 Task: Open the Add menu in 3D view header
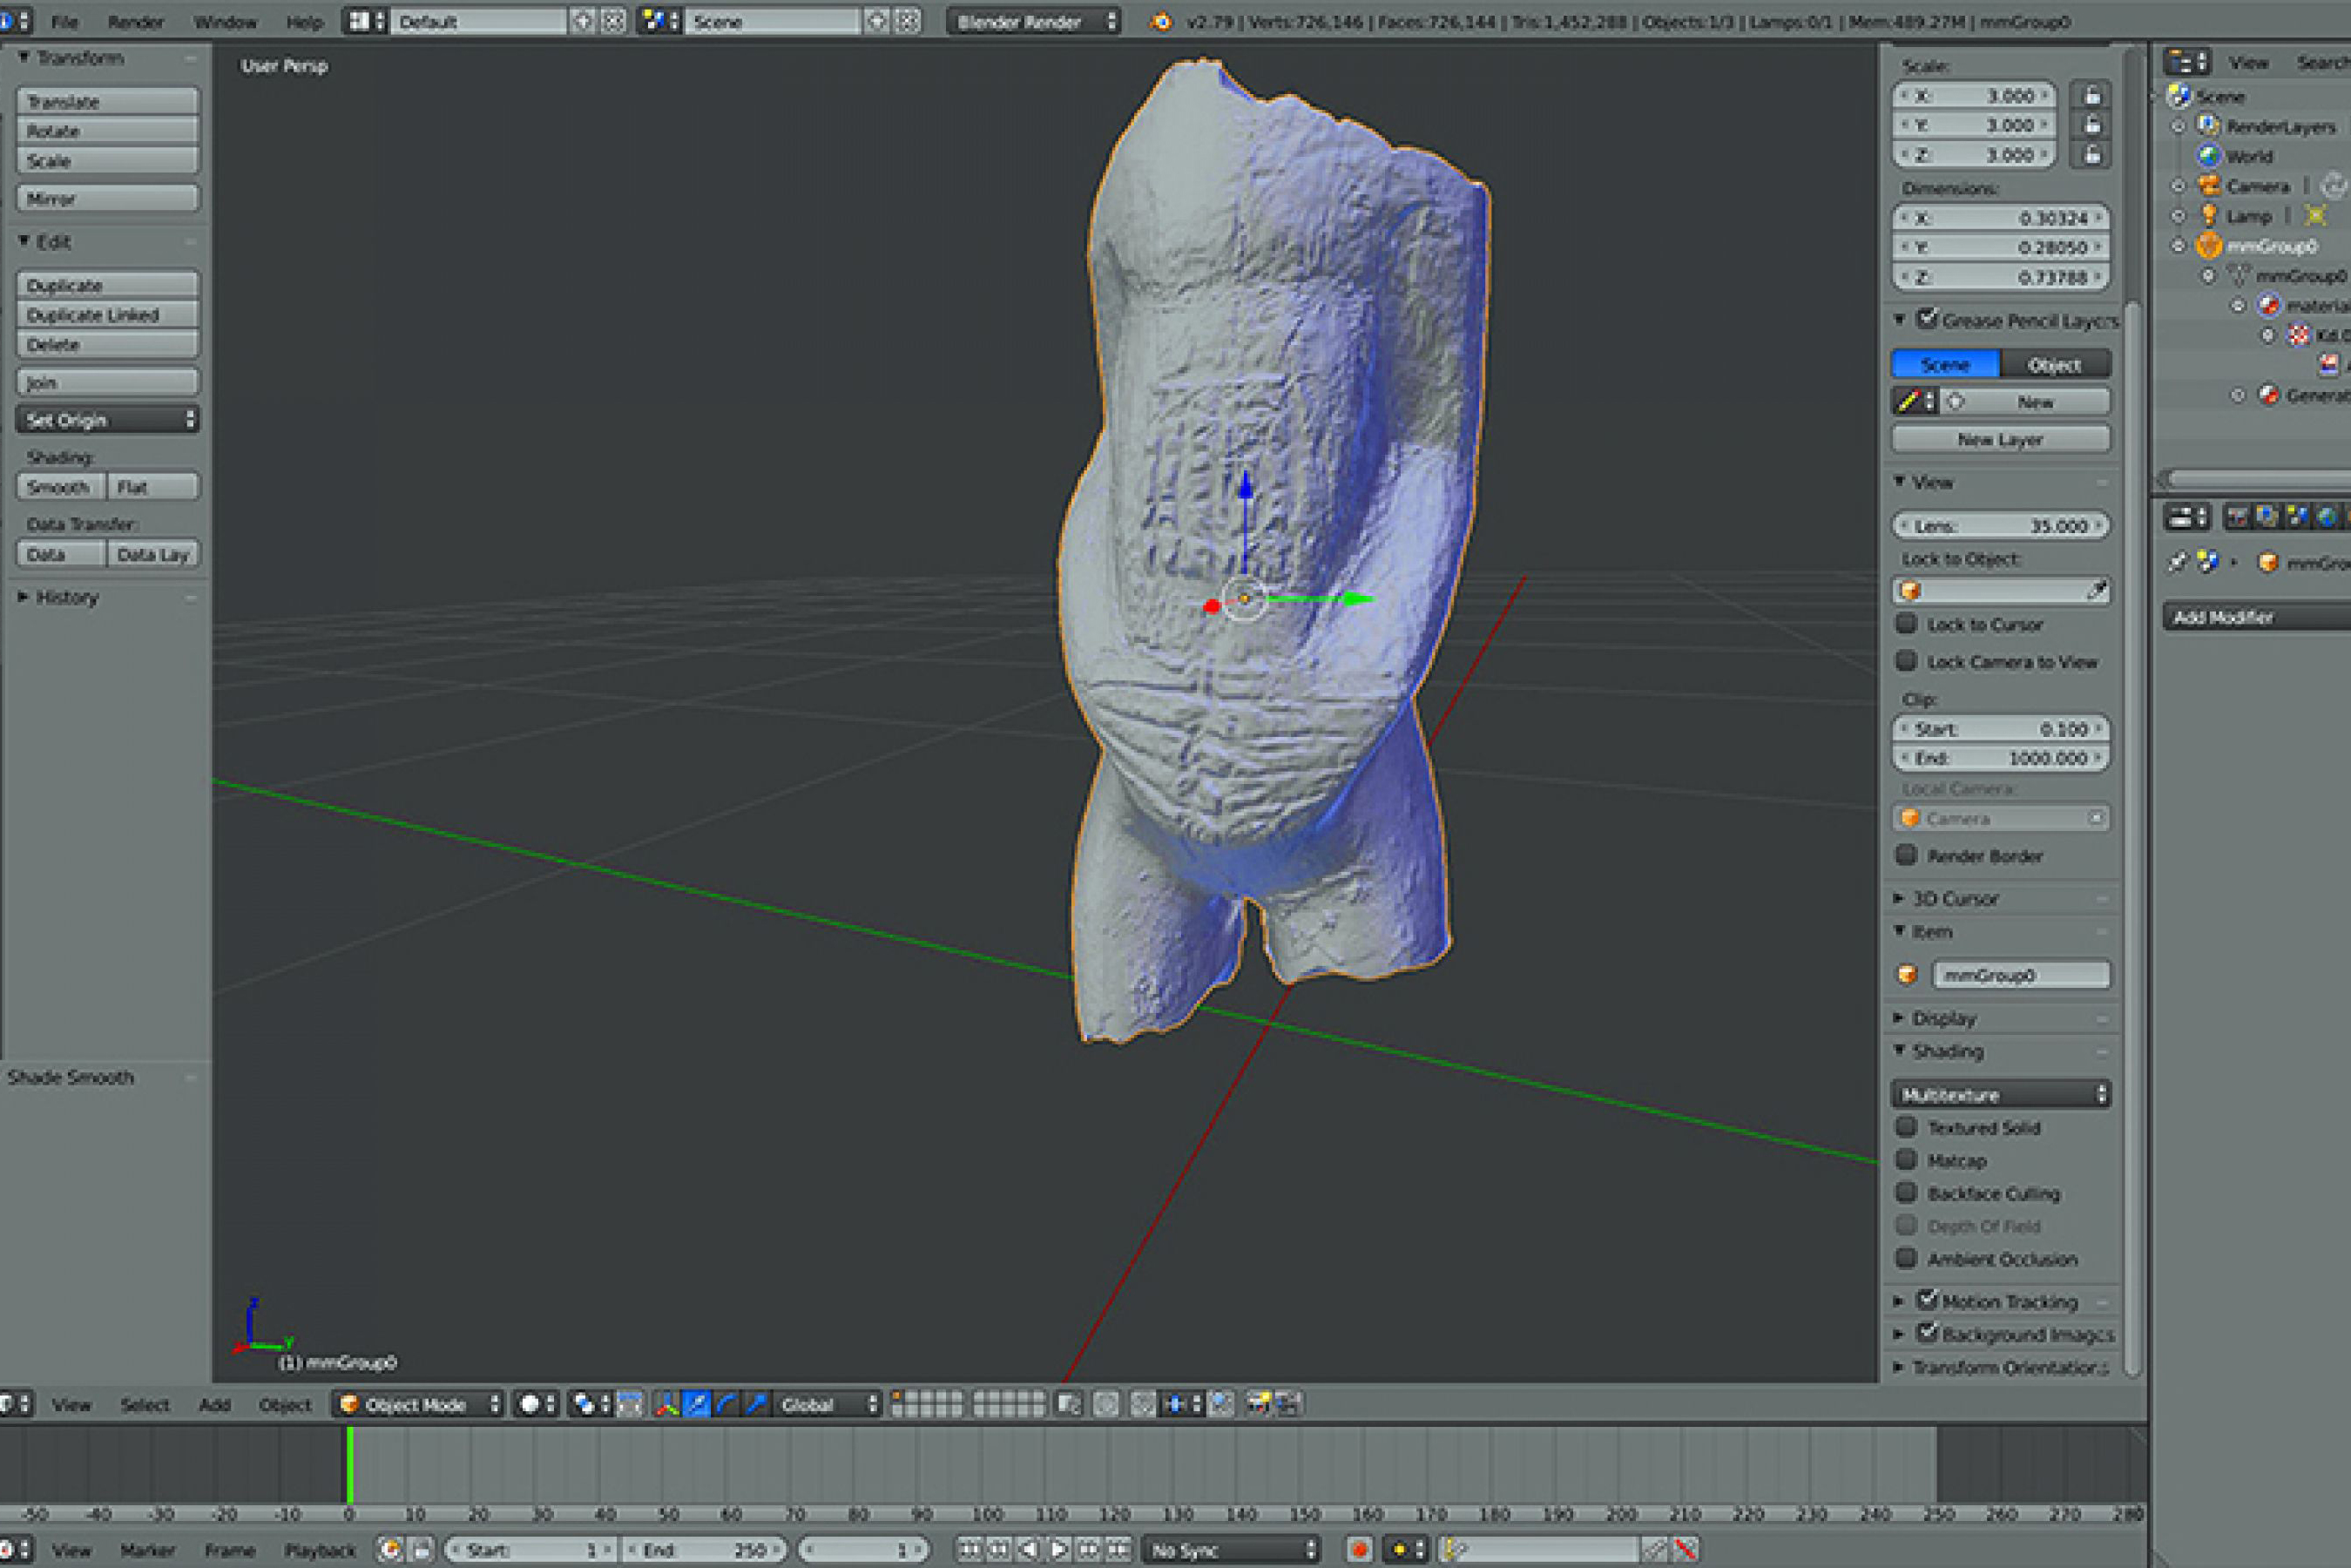click(x=215, y=1404)
